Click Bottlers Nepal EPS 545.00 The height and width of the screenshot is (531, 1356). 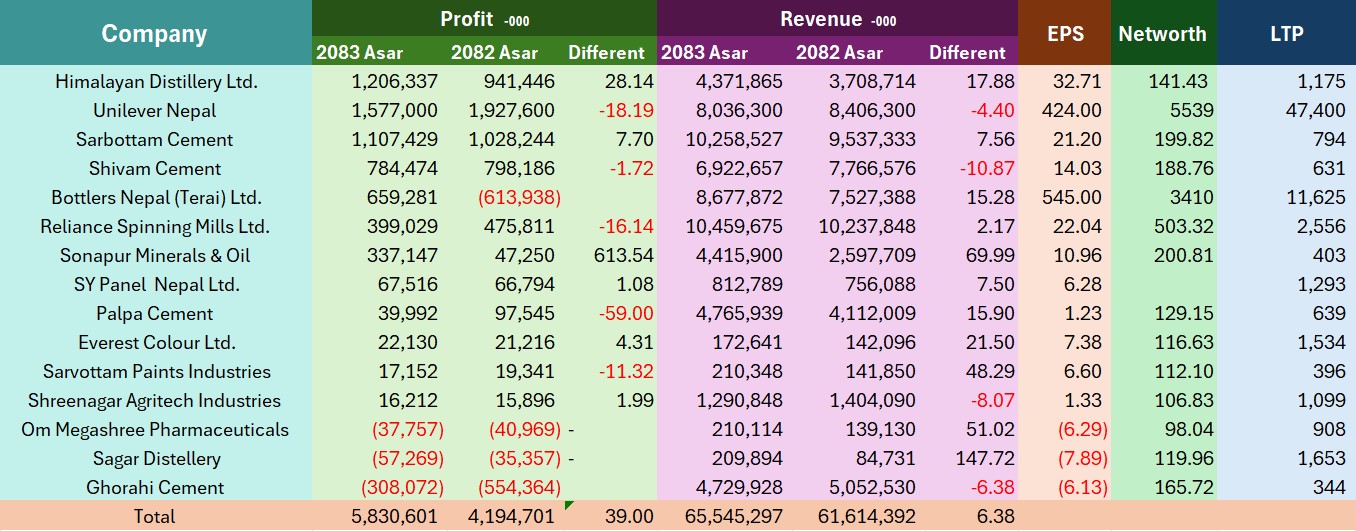pyautogui.click(x=1071, y=197)
